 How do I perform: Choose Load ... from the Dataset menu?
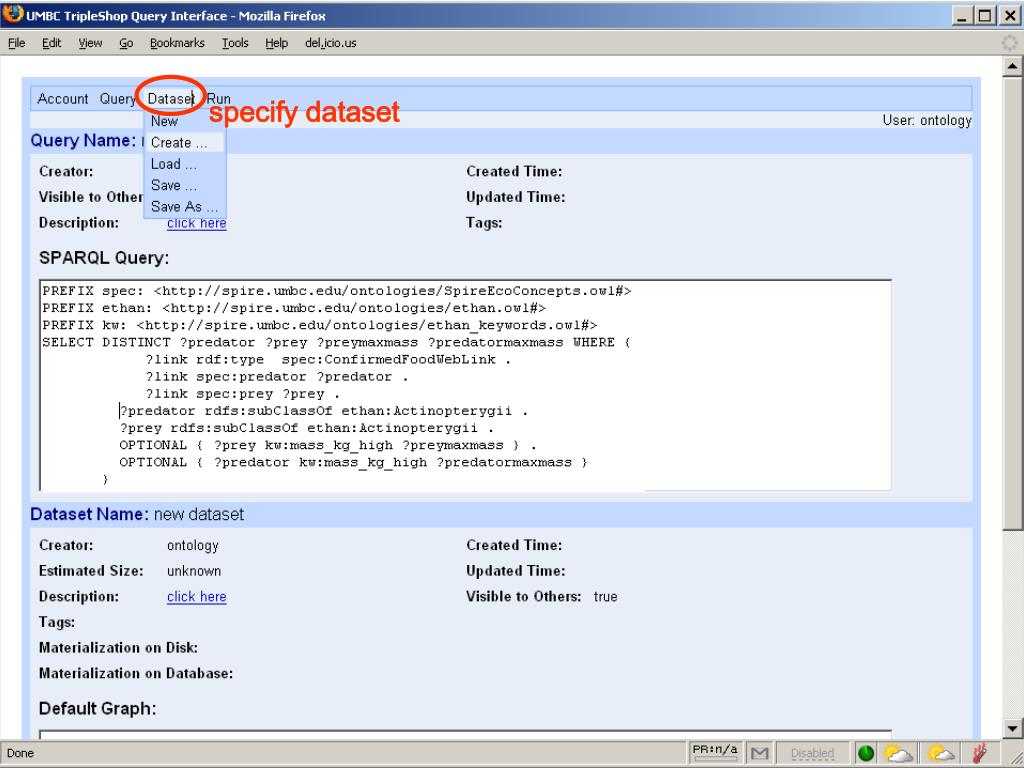(x=174, y=164)
